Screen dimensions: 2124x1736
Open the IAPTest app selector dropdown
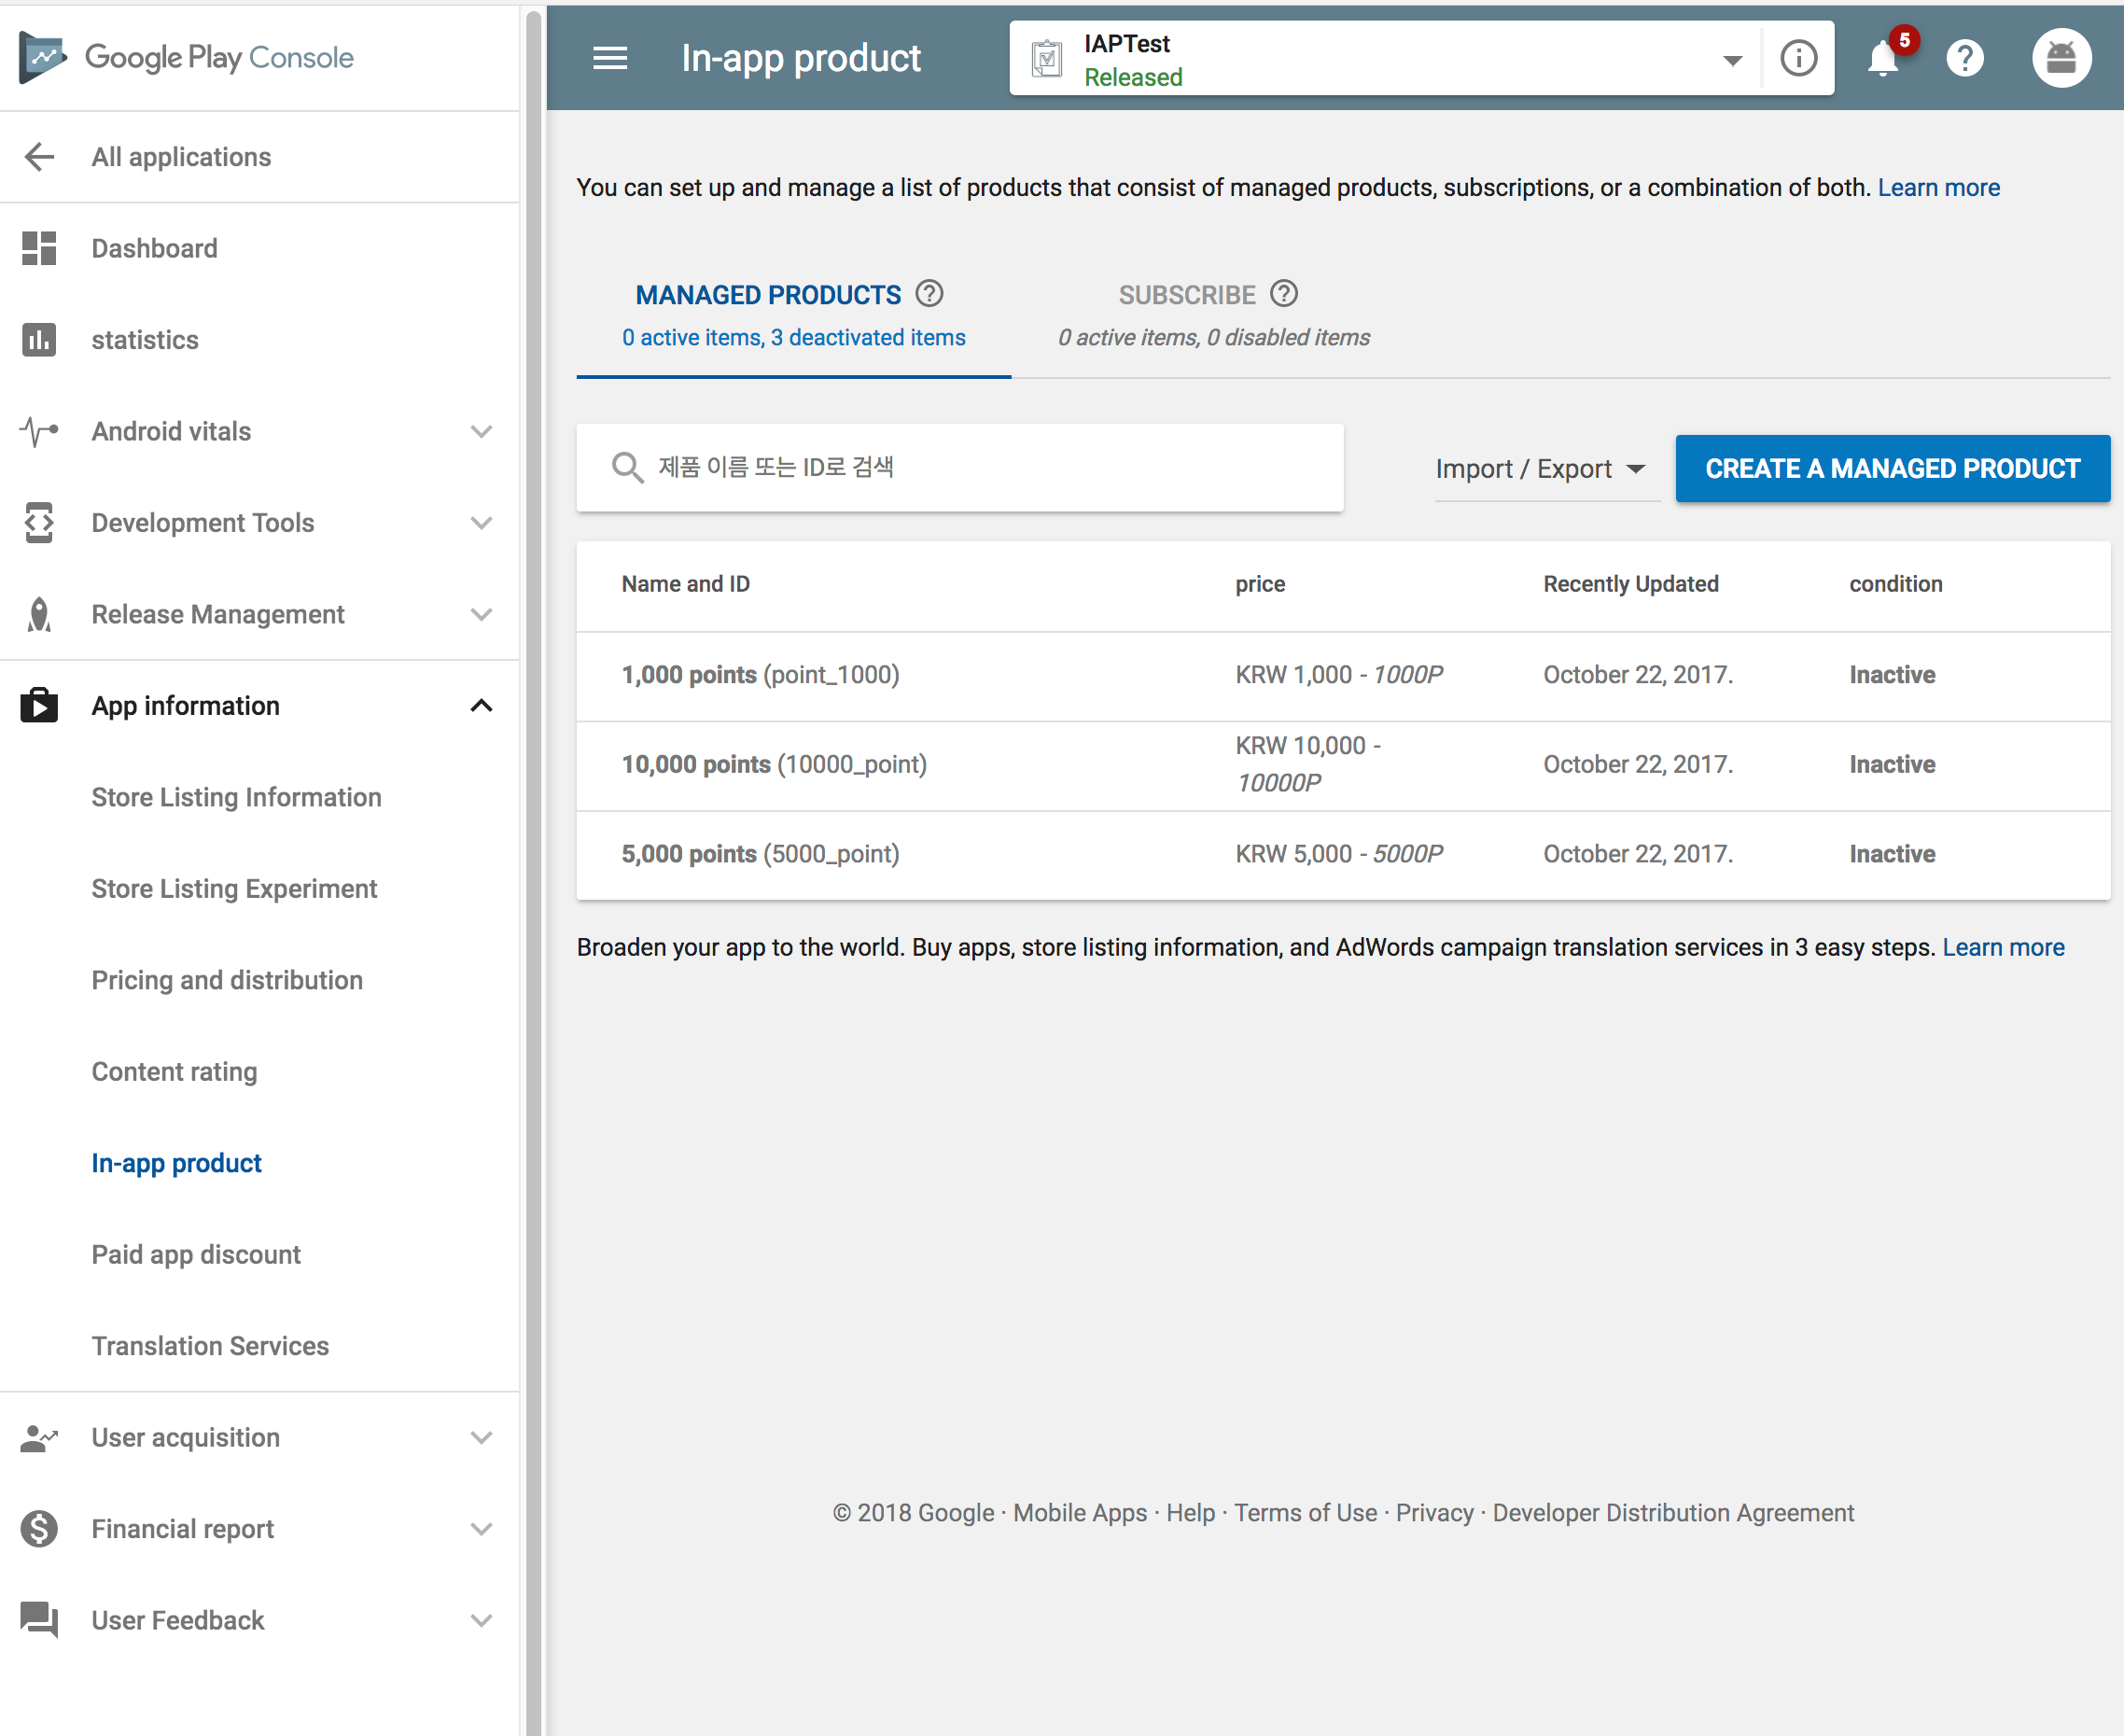point(1732,60)
